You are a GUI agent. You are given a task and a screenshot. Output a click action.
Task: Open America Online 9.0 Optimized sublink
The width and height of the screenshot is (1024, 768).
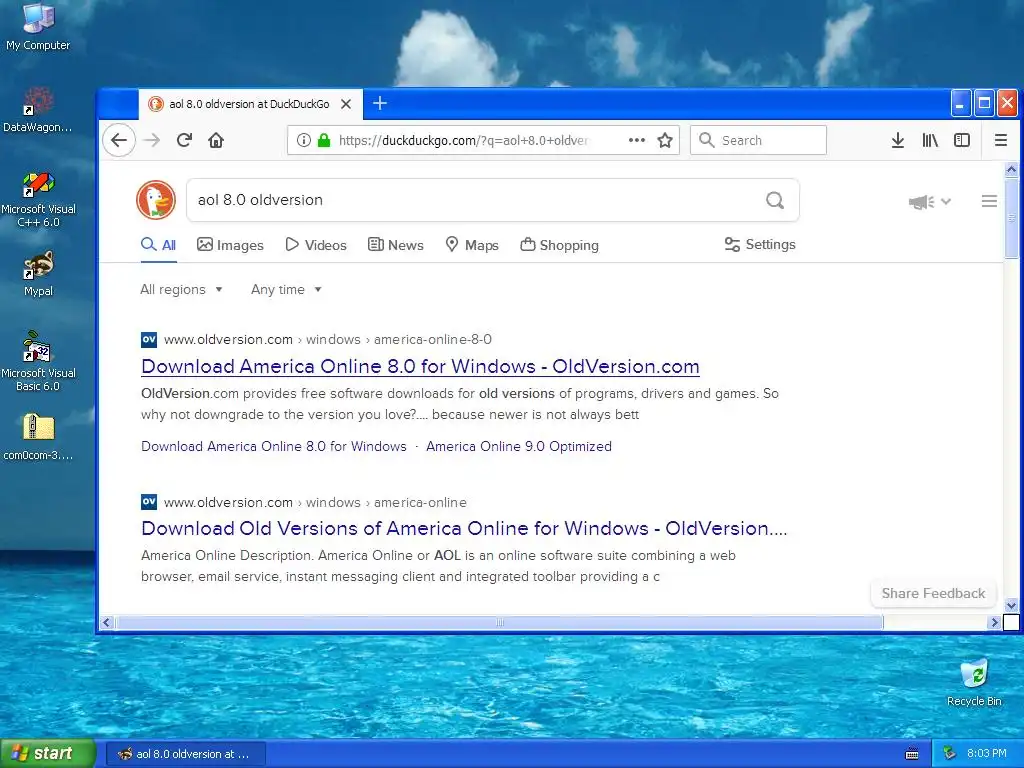click(x=519, y=446)
